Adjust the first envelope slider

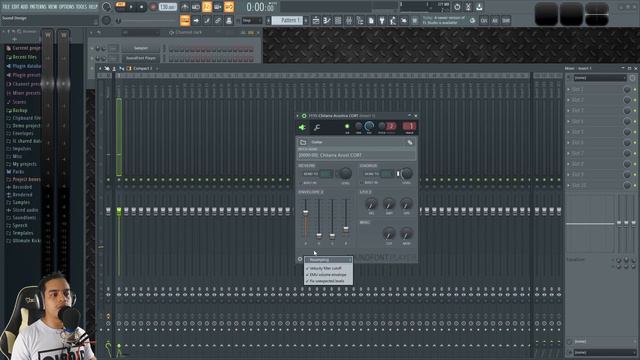(305, 213)
